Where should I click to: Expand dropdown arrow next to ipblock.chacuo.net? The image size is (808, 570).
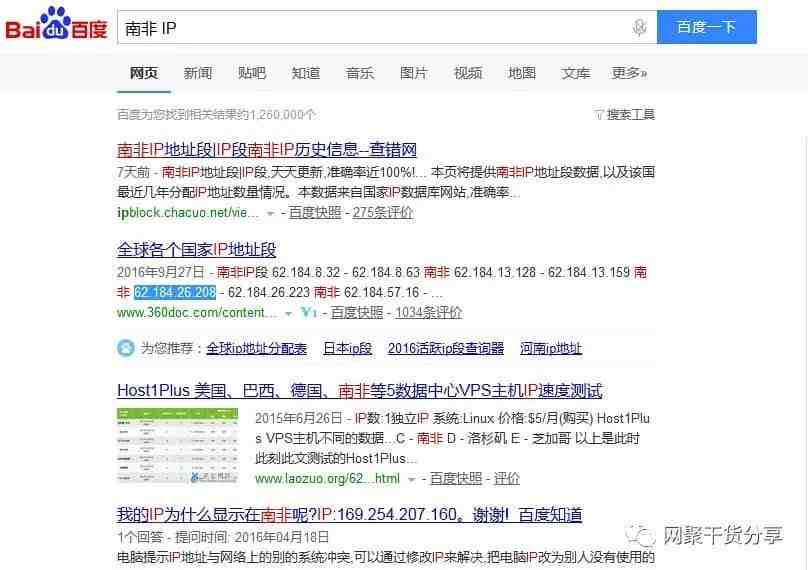pyautogui.click(x=270, y=213)
